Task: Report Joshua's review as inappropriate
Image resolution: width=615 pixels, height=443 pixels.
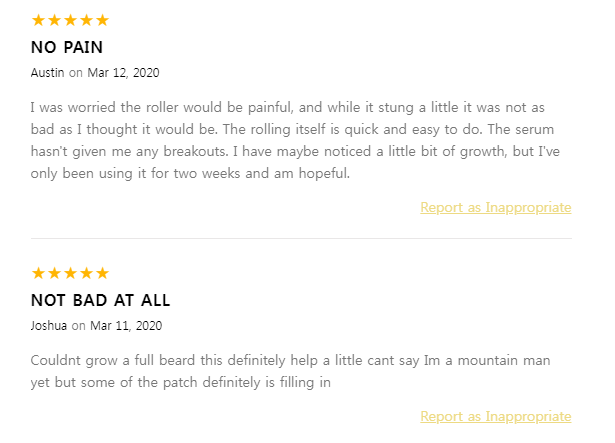Action: point(495,416)
